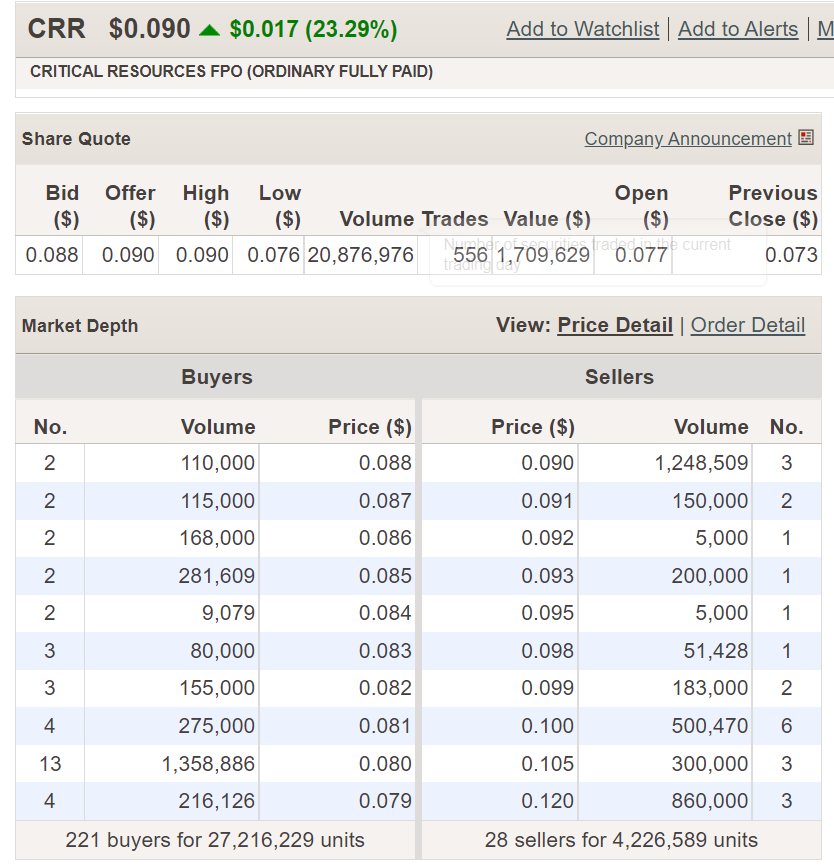834x866 pixels.
Task: Select seller volume 200,000
Action: pos(710,576)
